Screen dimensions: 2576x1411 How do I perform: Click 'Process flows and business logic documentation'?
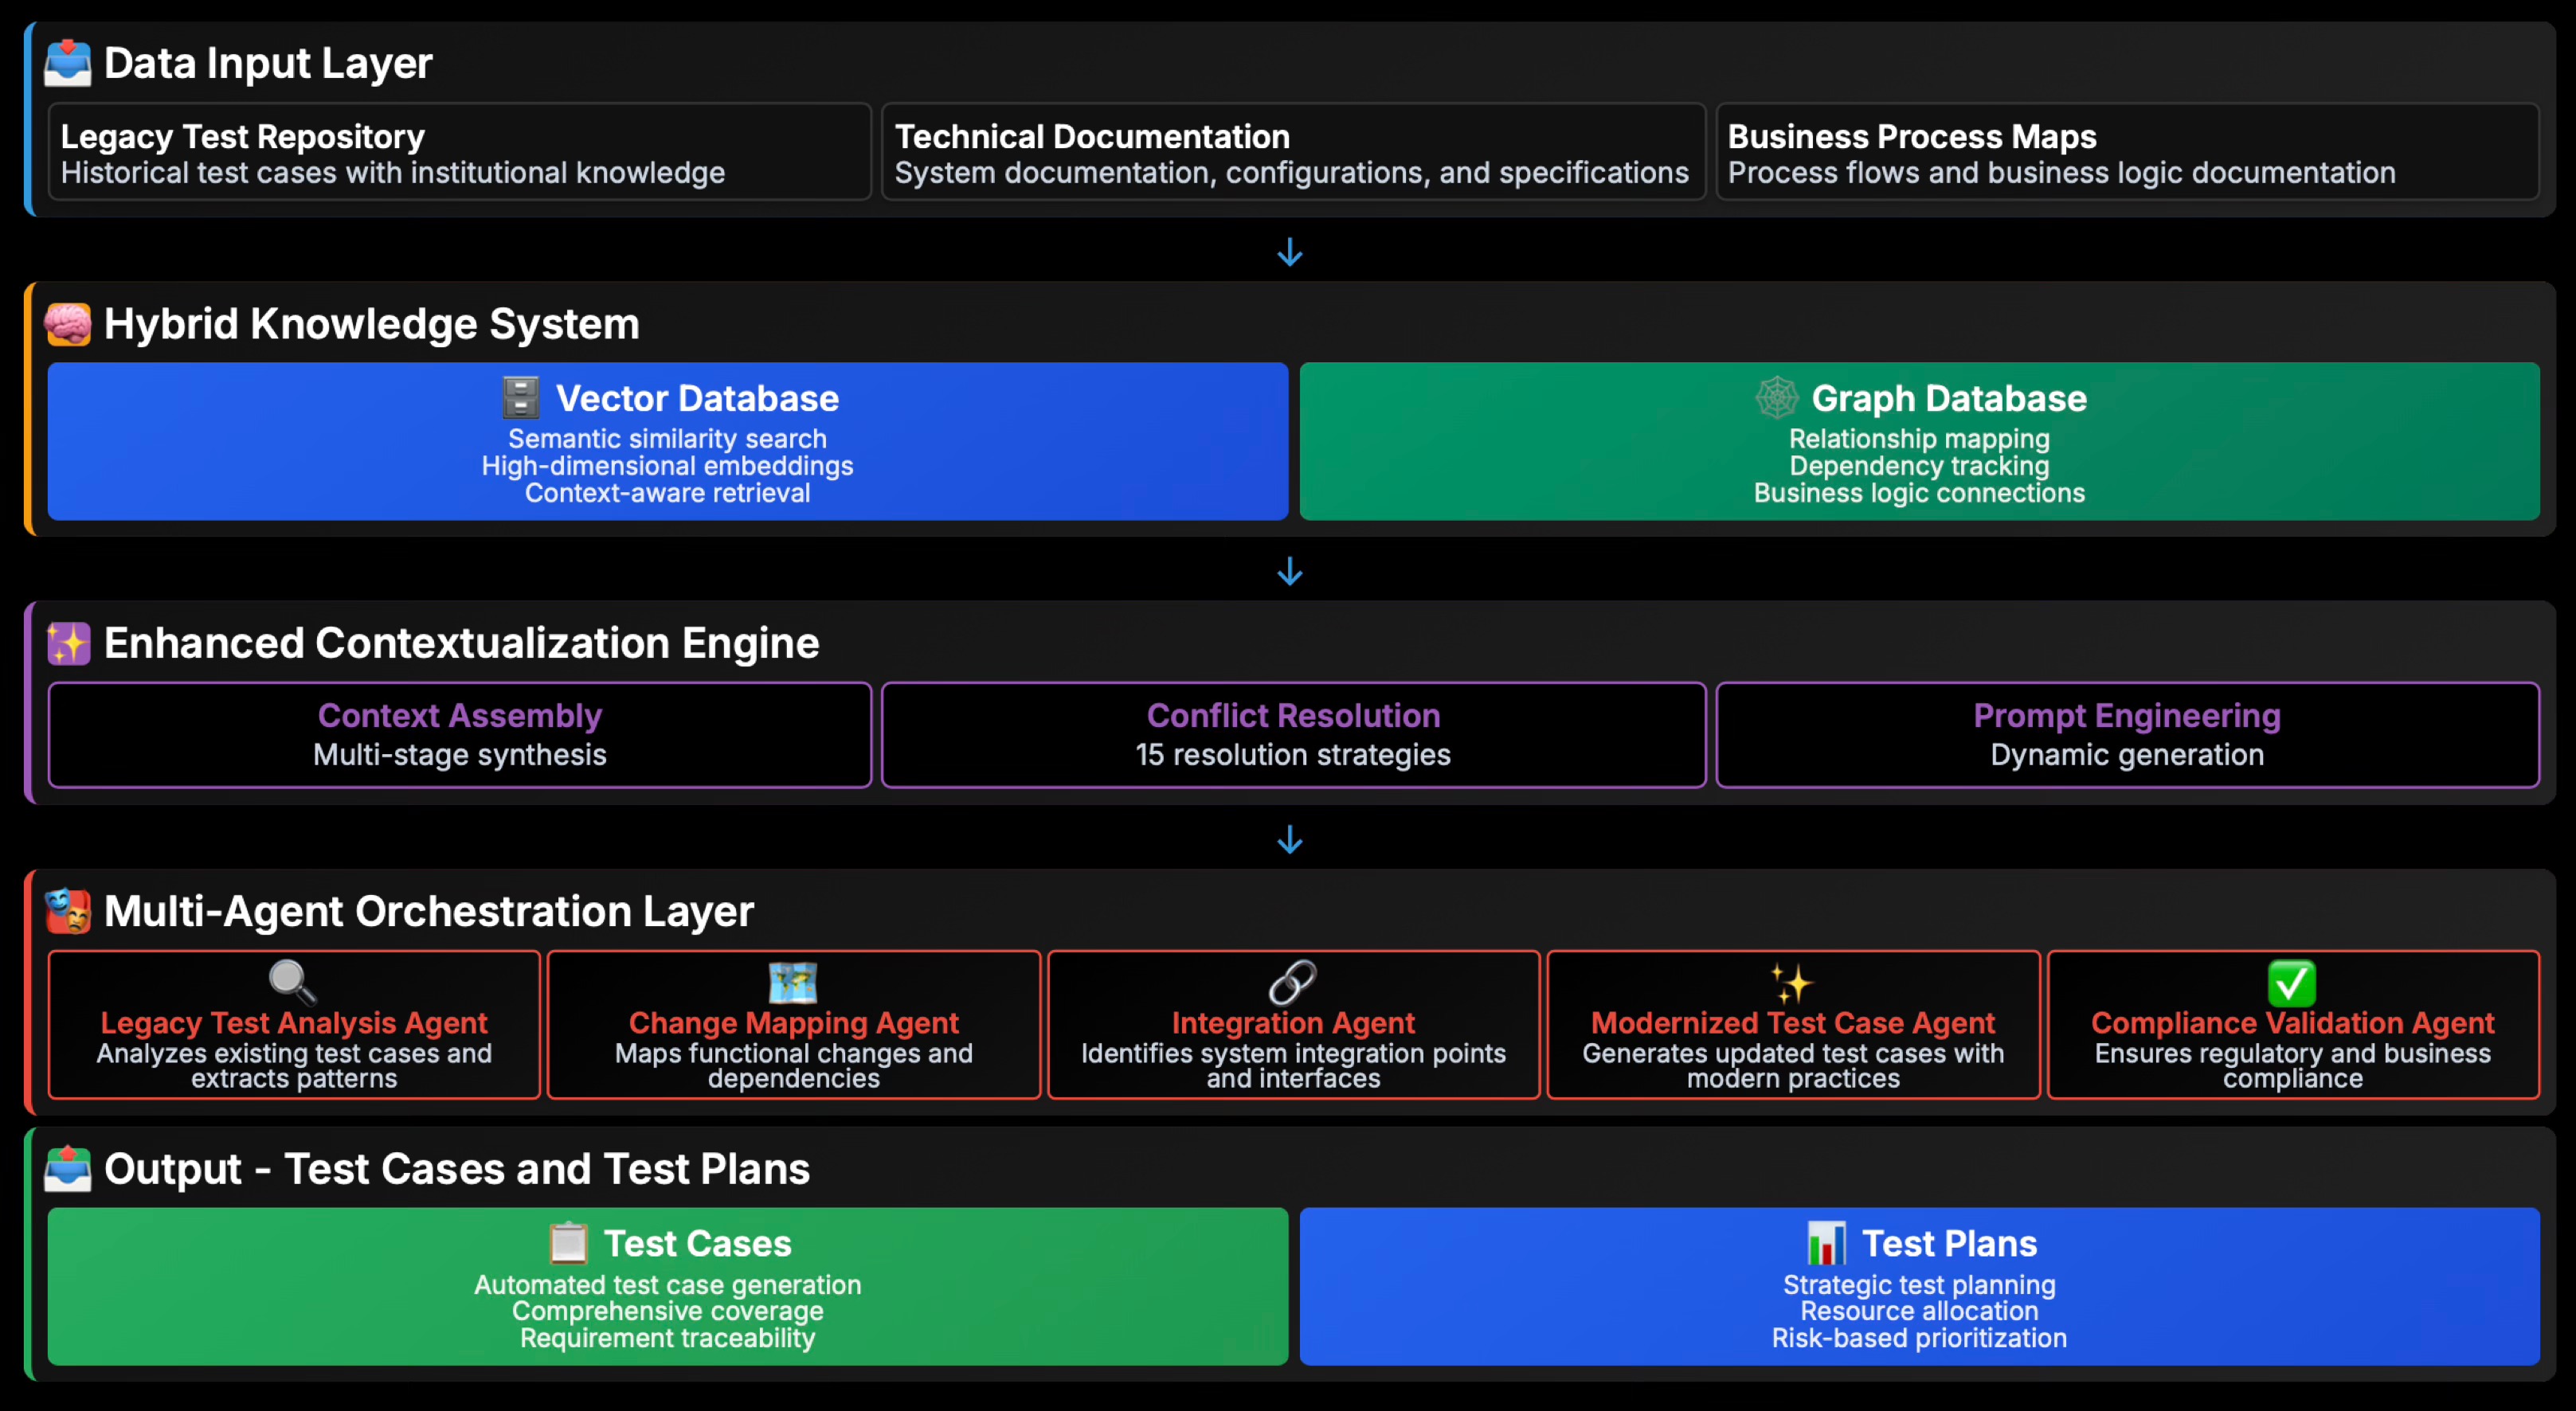[2061, 173]
